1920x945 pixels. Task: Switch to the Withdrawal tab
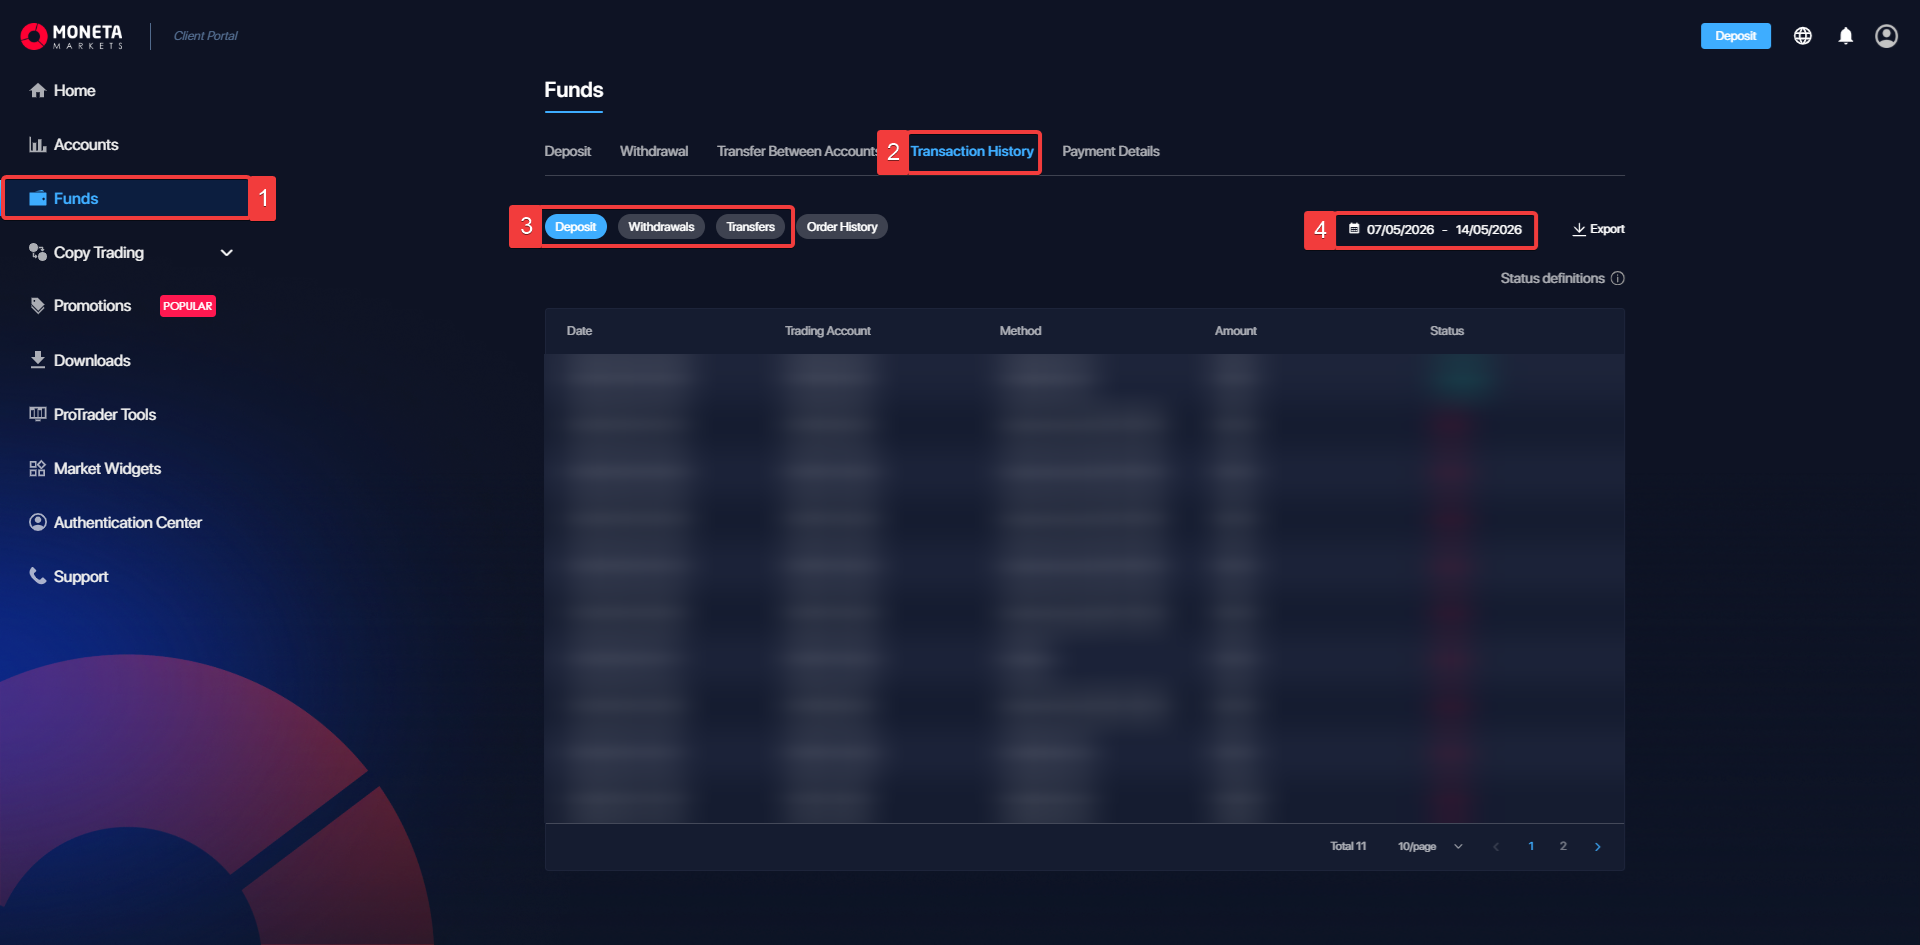coord(654,151)
